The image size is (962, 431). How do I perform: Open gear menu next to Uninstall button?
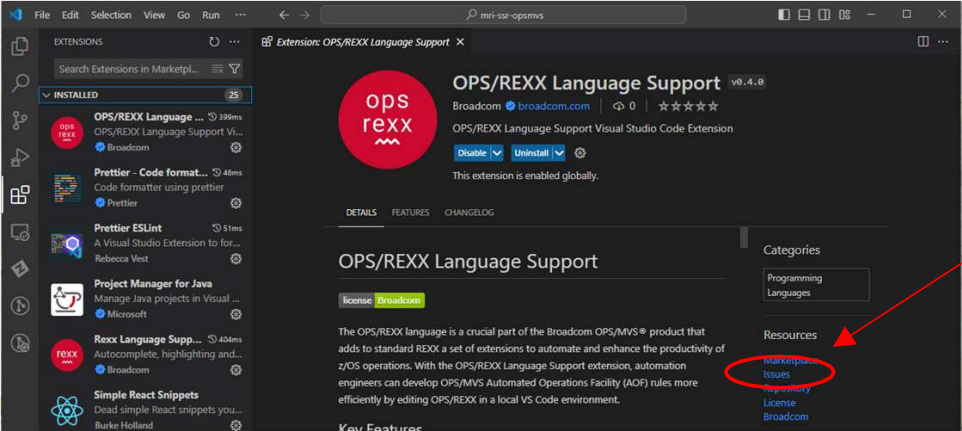580,153
